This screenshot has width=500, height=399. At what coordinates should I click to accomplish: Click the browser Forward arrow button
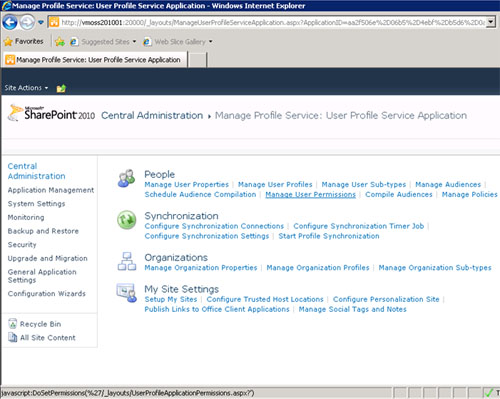point(27,23)
